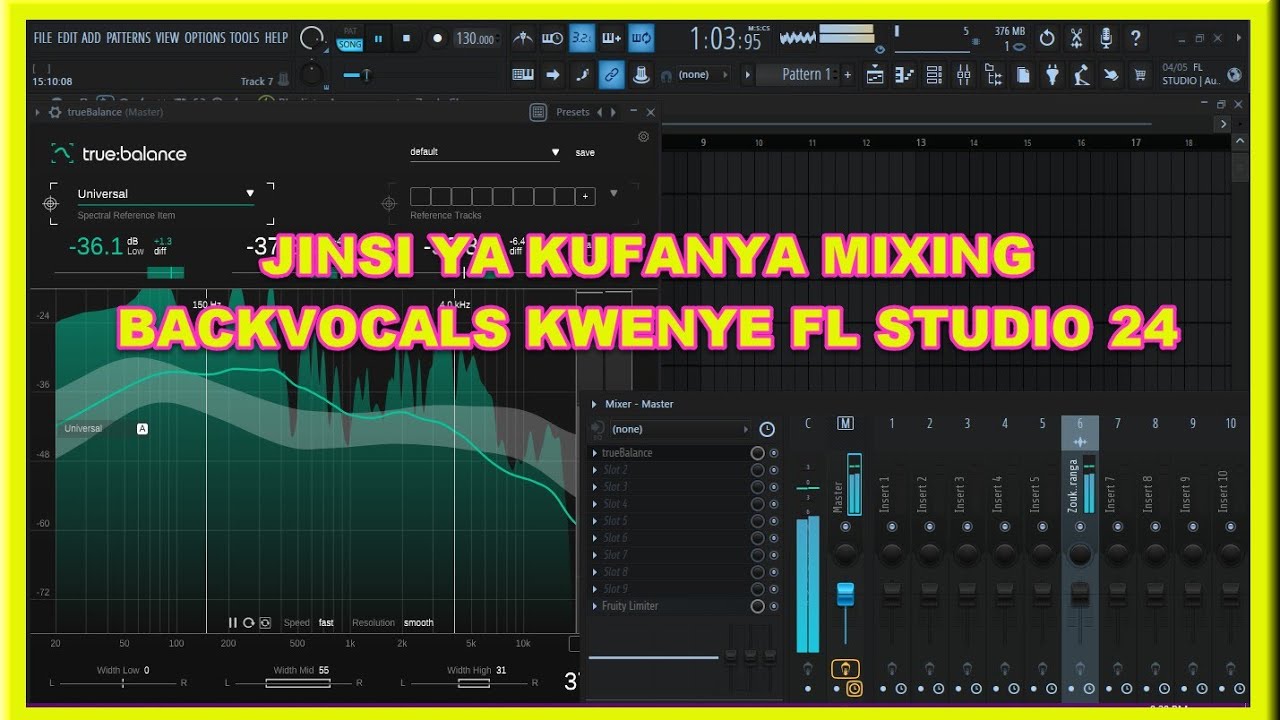Pause the trueBalance analyzer
The image size is (1280, 720).
(232, 622)
